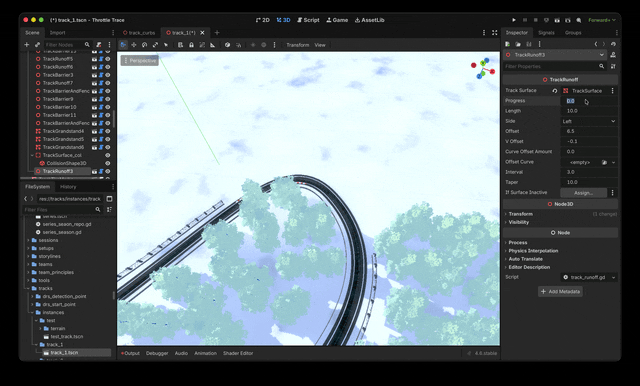Switch to the Script workspace
This screenshot has width=640, height=386.
pos(308,20)
